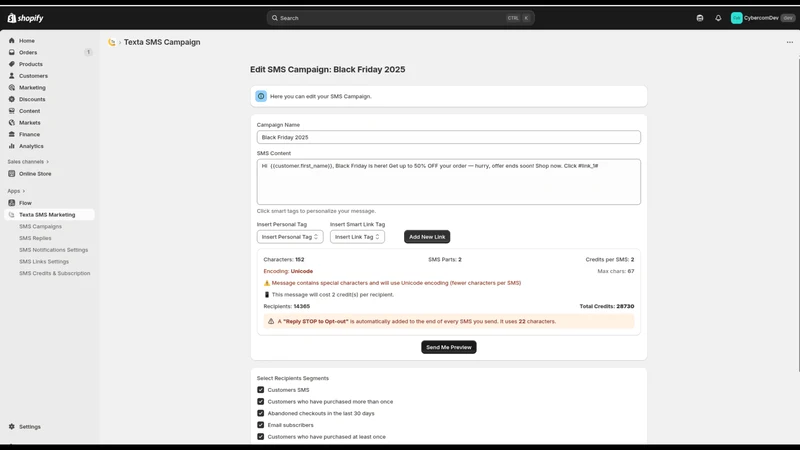Viewport: 800px width, 450px height.
Task: Click the Customers person icon
Action: click(12, 76)
